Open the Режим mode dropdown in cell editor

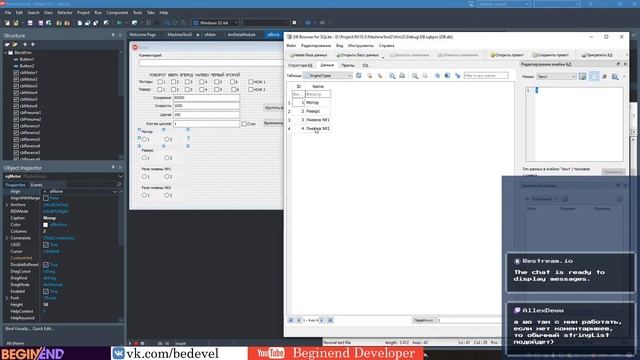pyautogui.click(x=556, y=77)
